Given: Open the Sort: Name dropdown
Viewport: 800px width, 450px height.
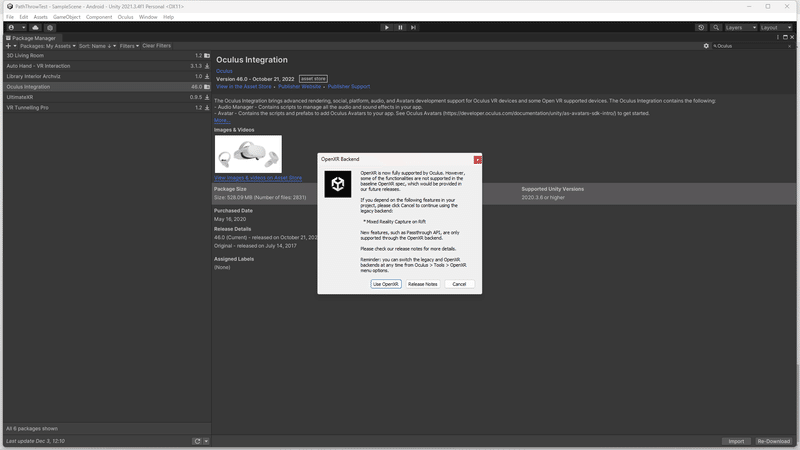Looking at the screenshot, I should [x=97, y=46].
